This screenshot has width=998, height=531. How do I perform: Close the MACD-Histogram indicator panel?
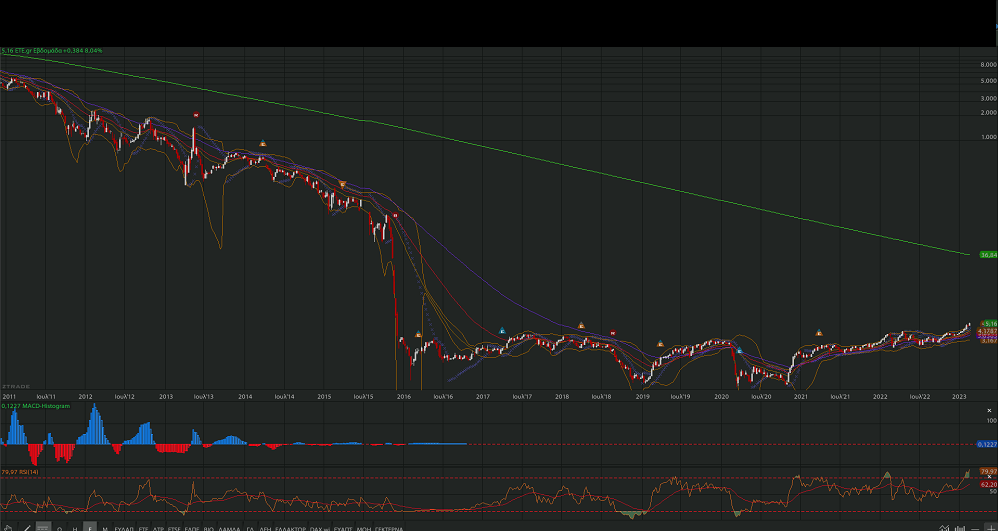989,410
